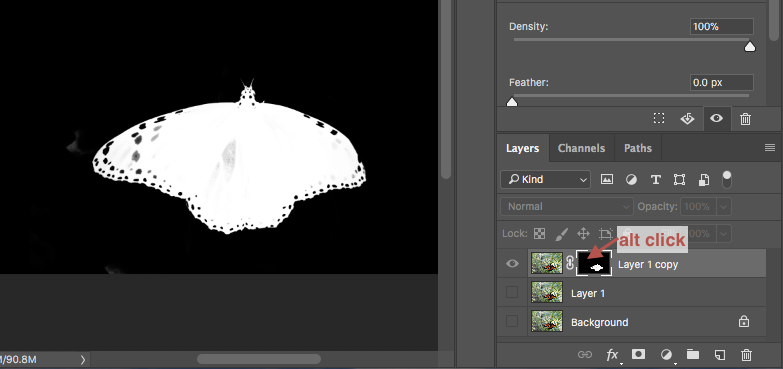The width and height of the screenshot is (783, 369).
Task: Click the Add Layer Mask icon
Action: pos(638,355)
